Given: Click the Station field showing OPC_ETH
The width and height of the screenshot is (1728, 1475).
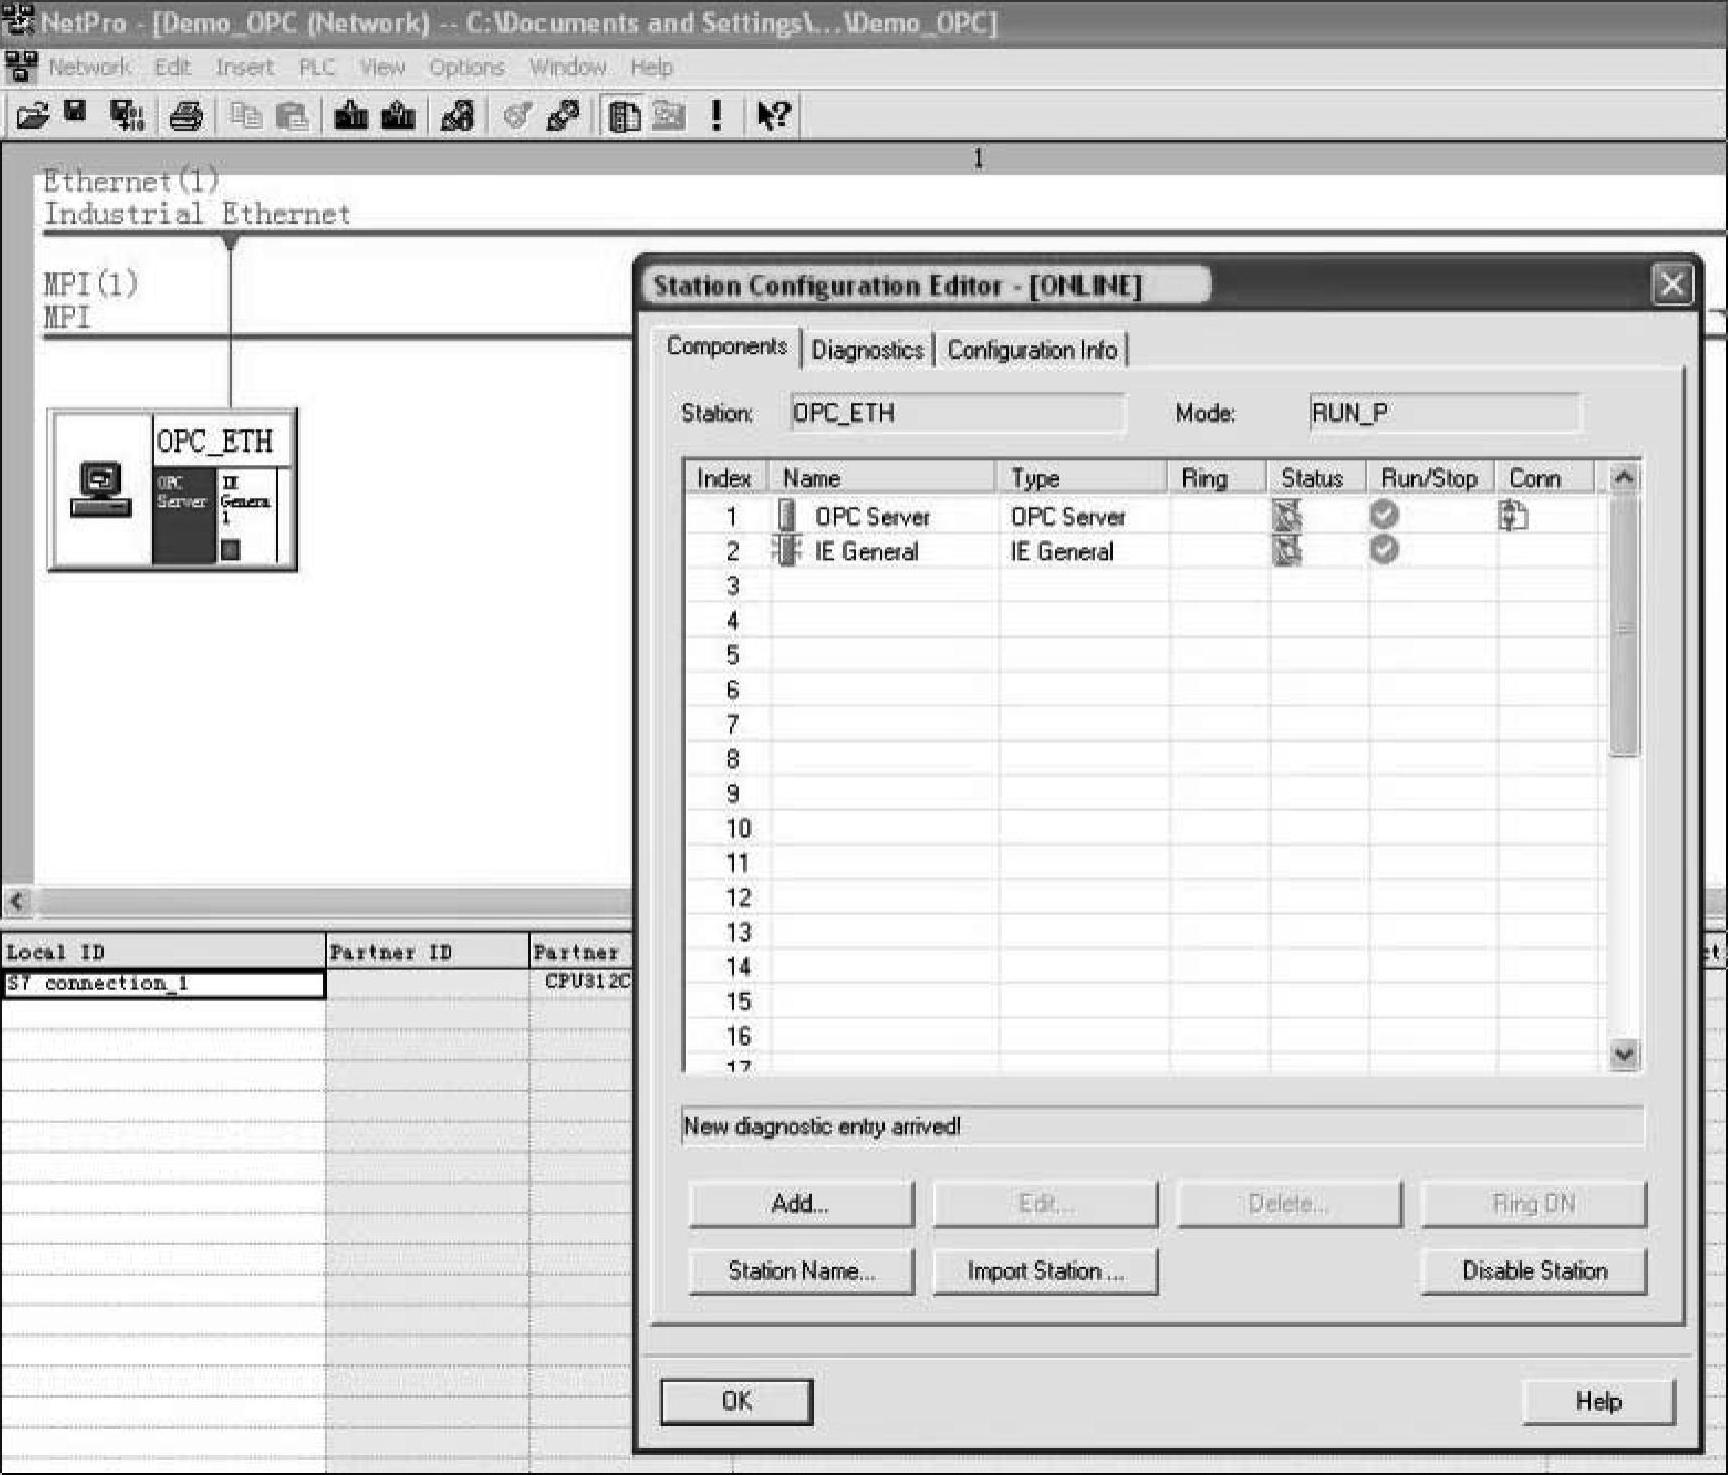Looking at the screenshot, I should [957, 413].
